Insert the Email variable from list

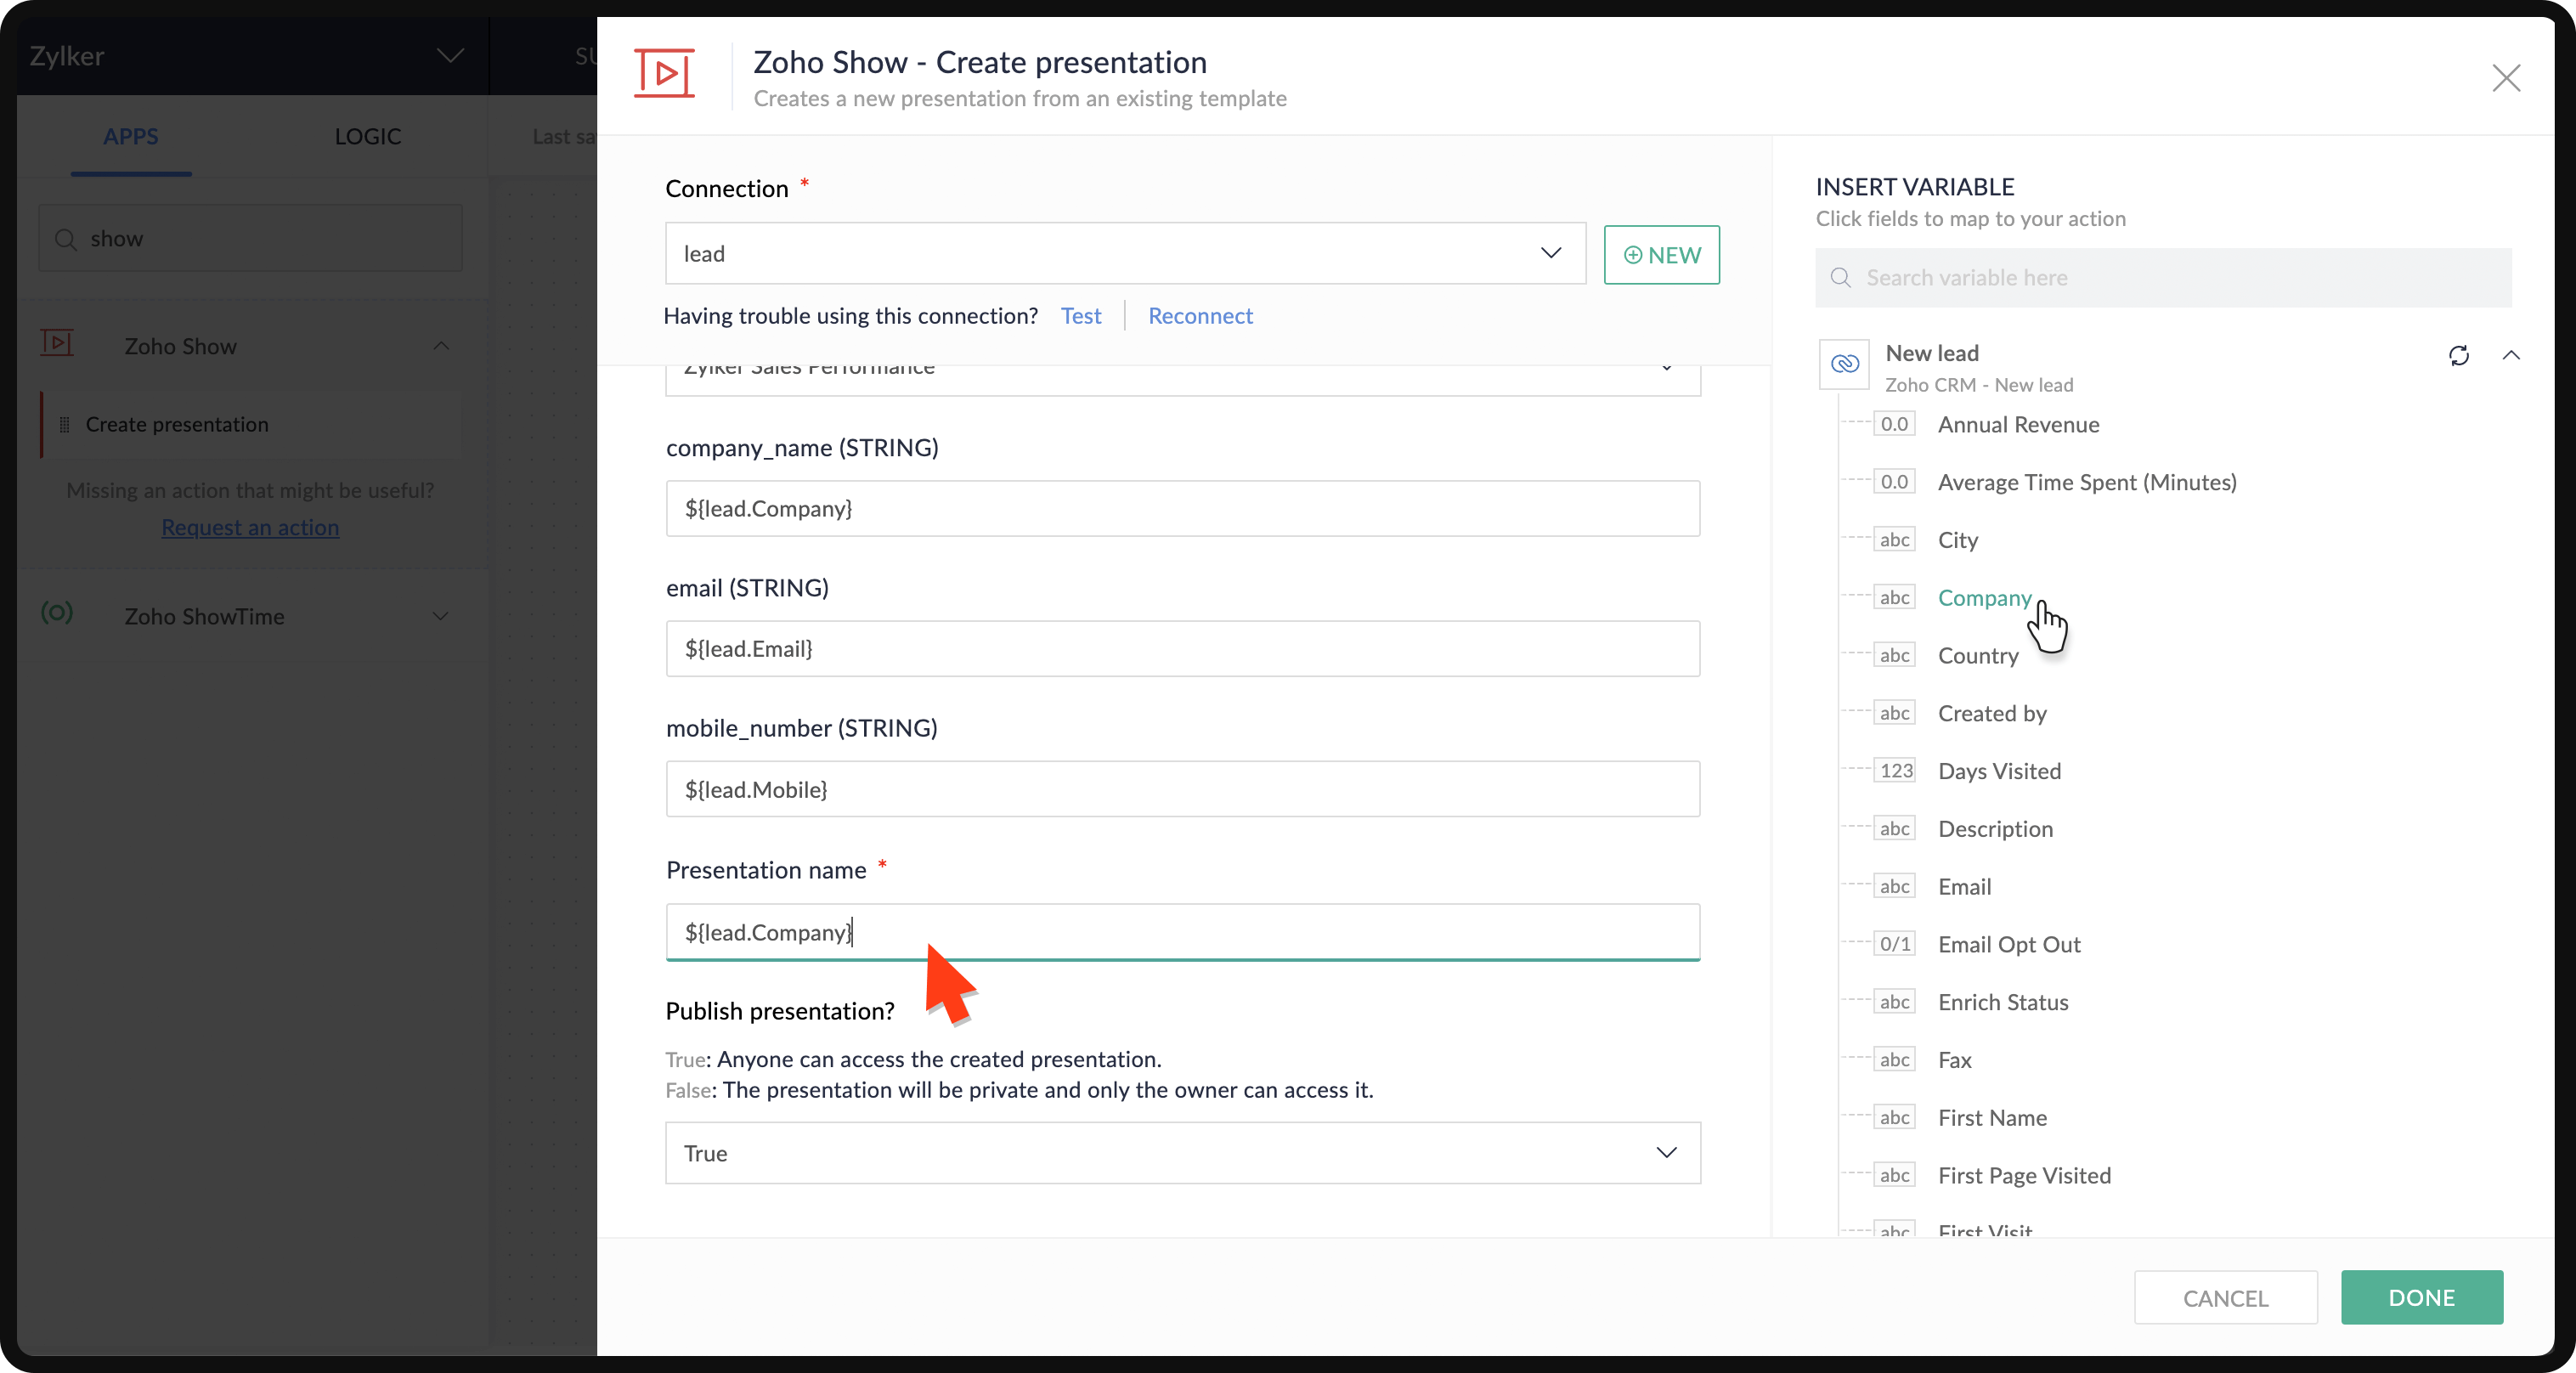[1964, 887]
